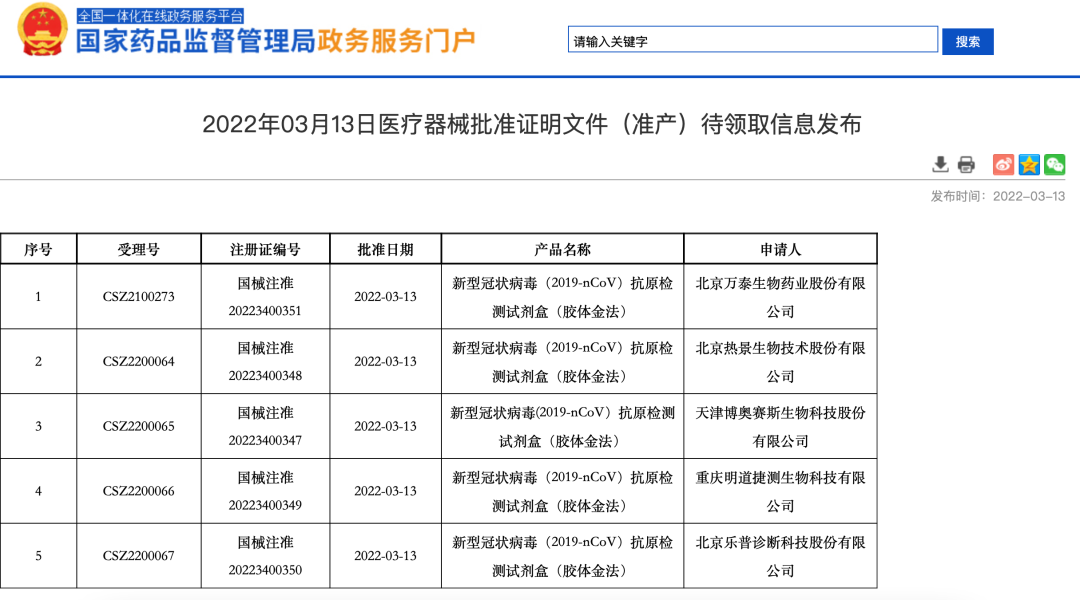Image resolution: width=1080 pixels, height=600 pixels.
Task: Select the 产品名称 column header
Action: click(562, 249)
